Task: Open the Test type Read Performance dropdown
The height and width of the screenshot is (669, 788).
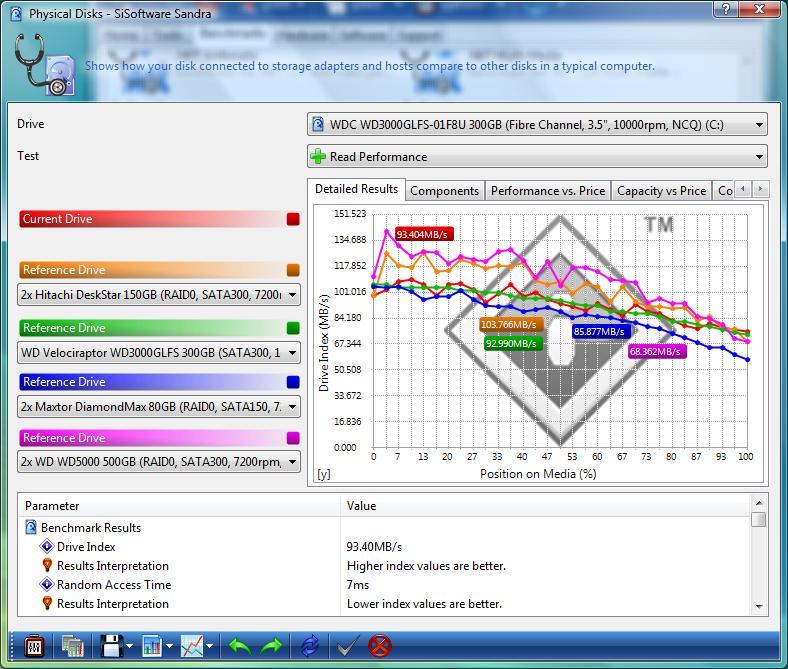Action: click(537, 157)
